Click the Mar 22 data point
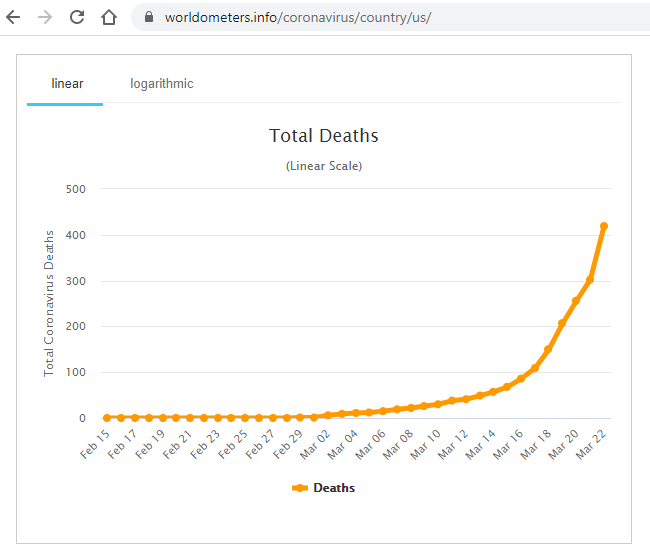 coord(604,226)
